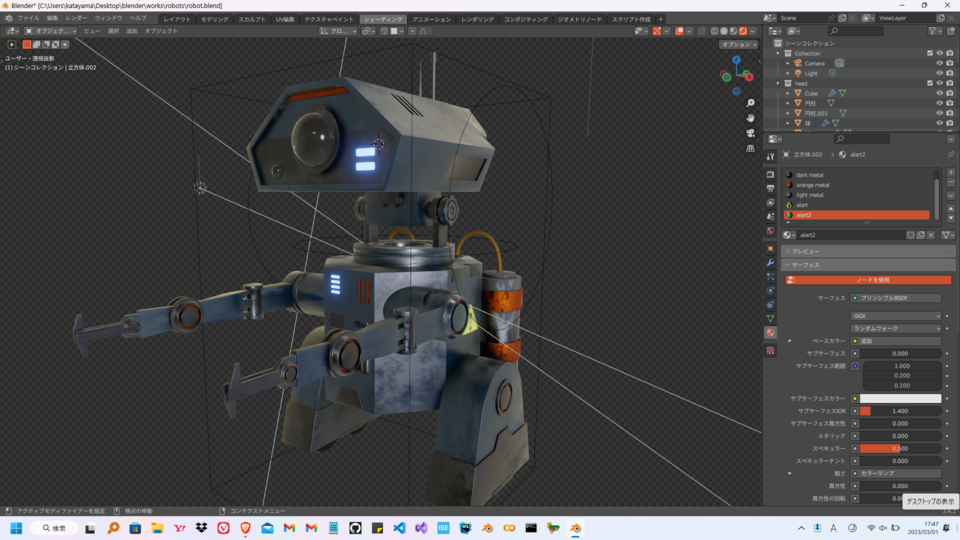This screenshot has height=540, width=960.
Task: Click the ノードを使用 button
Action: pyautogui.click(x=871, y=280)
